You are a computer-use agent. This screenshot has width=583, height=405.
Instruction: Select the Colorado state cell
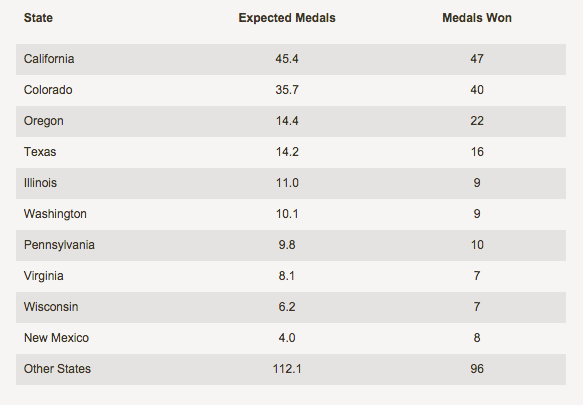[48, 90]
